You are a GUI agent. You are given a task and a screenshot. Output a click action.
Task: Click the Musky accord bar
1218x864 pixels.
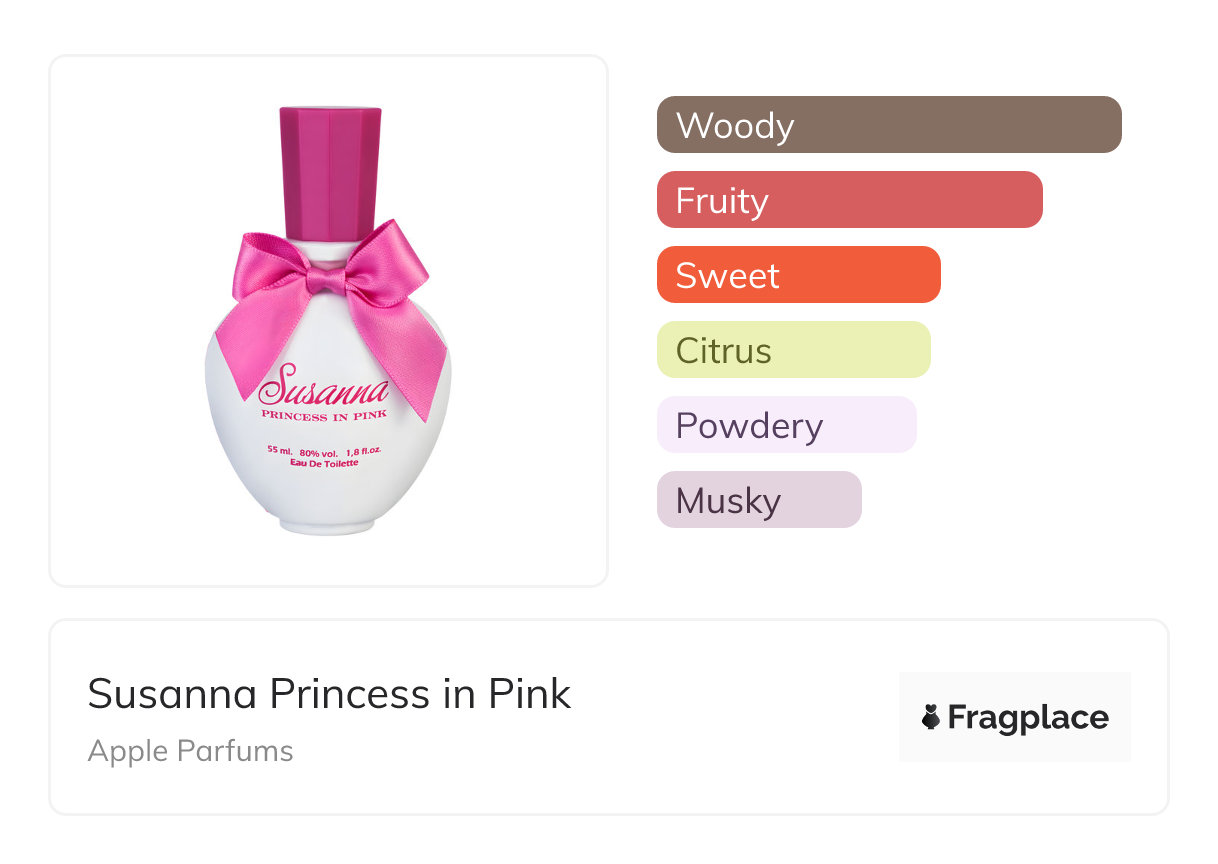pos(758,500)
